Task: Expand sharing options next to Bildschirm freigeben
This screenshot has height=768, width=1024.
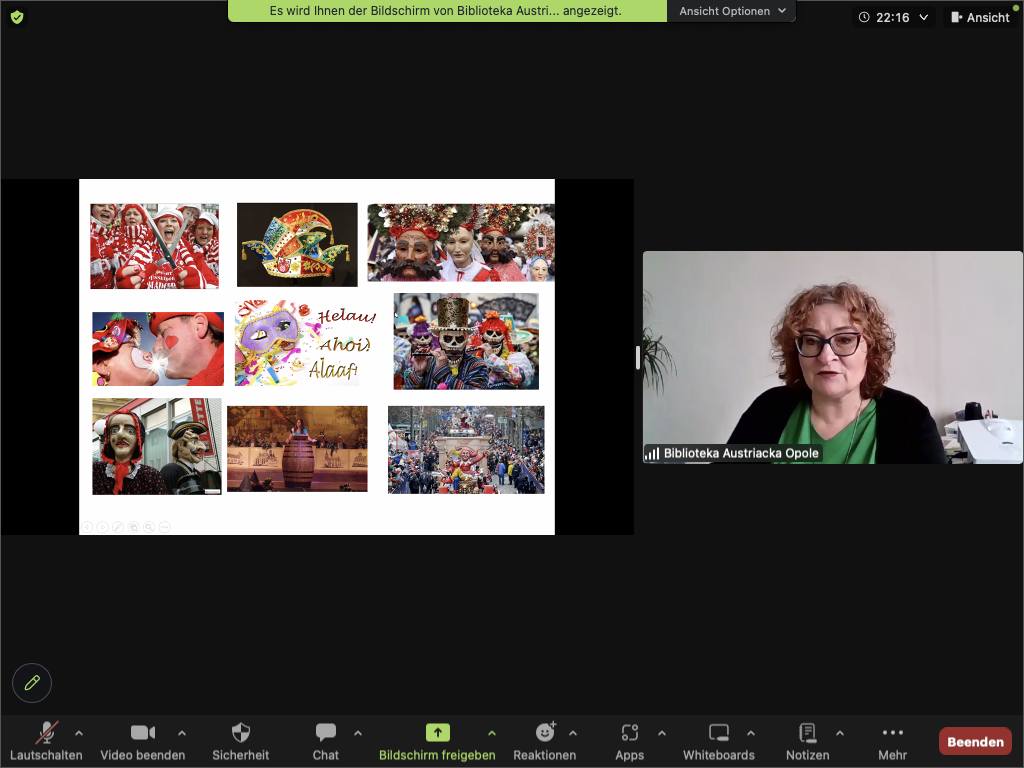Action: (494, 733)
